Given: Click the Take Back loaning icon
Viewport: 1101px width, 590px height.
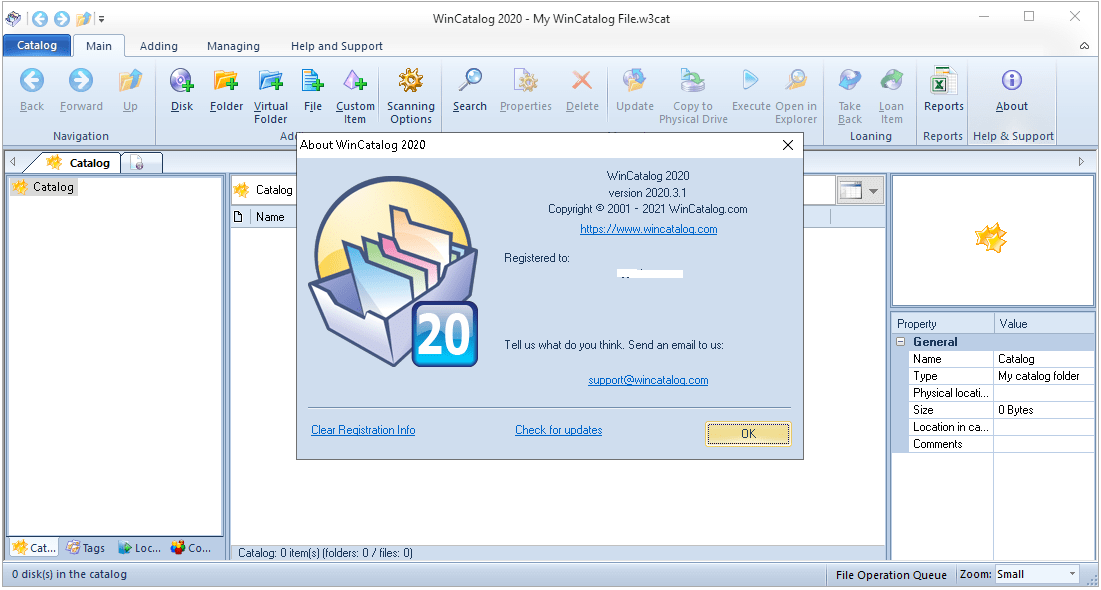Looking at the screenshot, I should (x=850, y=97).
